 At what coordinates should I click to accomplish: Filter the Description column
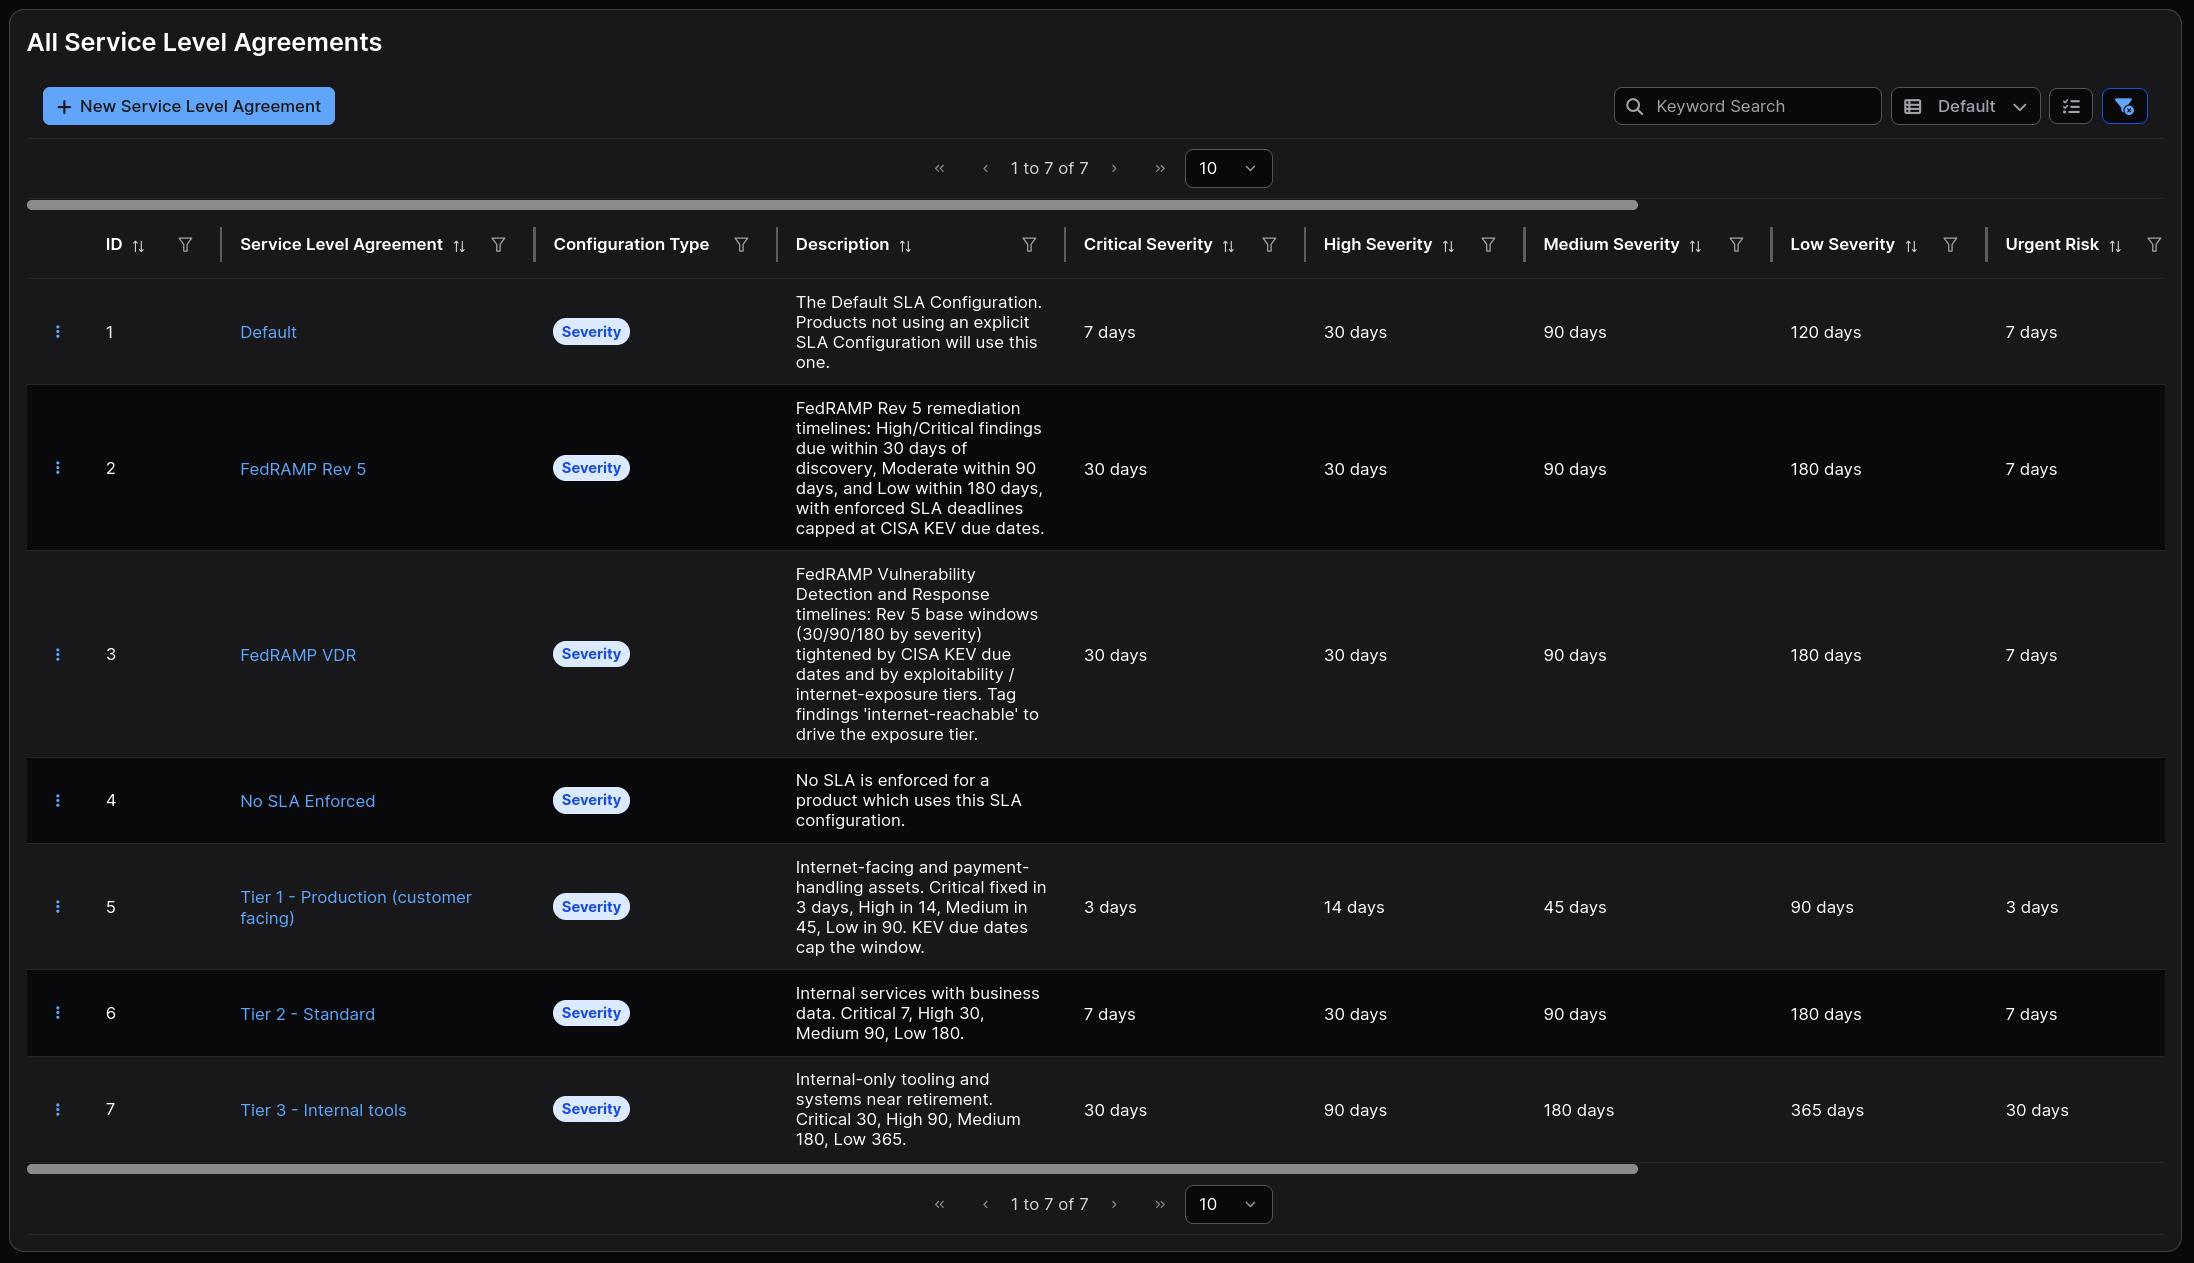coord(1029,245)
